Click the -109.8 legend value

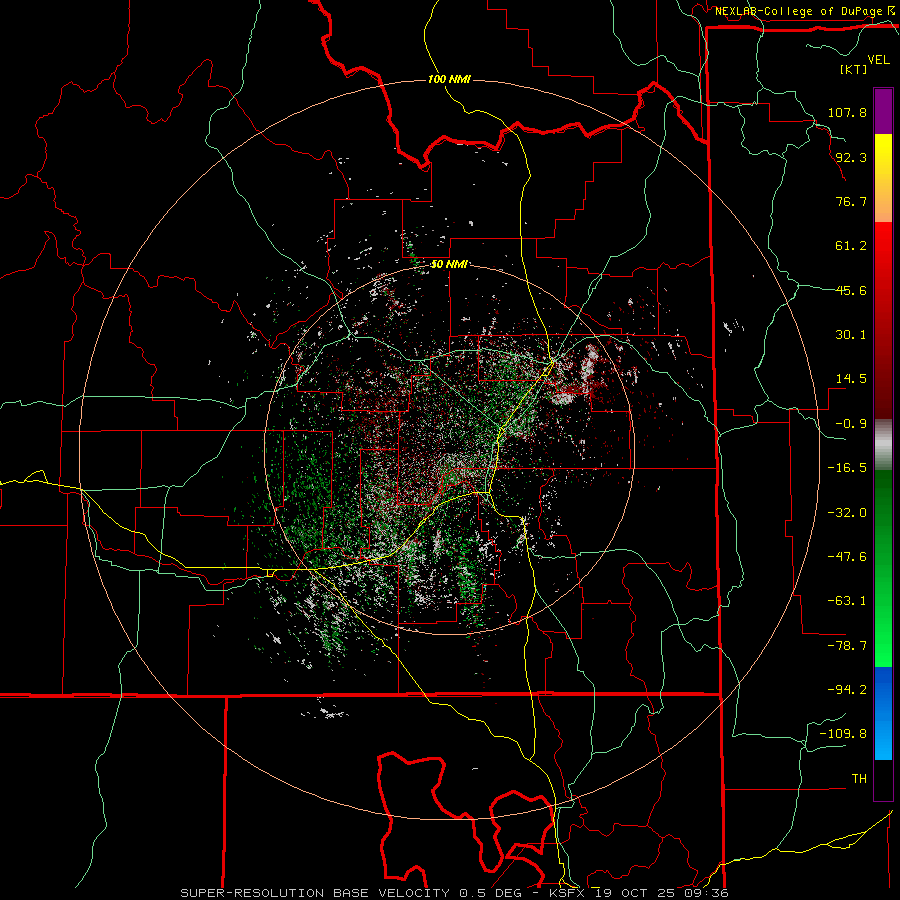click(x=843, y=734)
